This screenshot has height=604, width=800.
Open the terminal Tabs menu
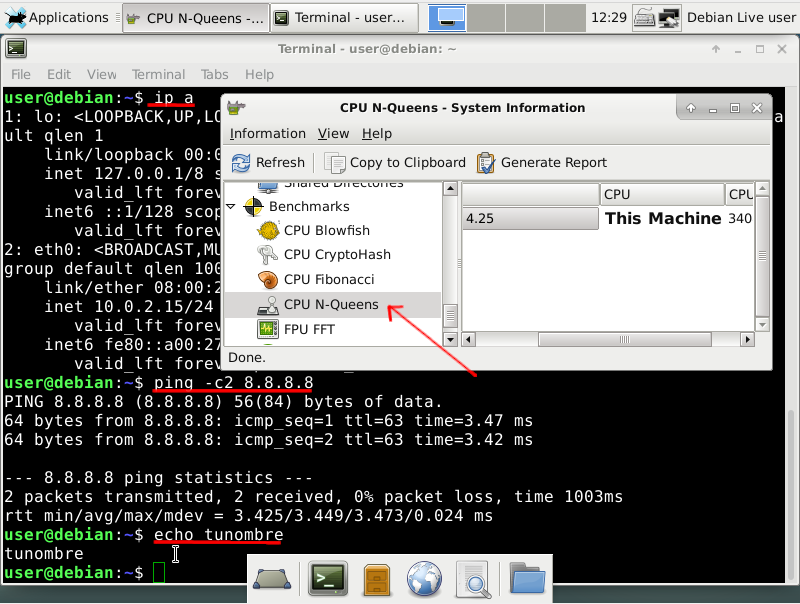214,74
